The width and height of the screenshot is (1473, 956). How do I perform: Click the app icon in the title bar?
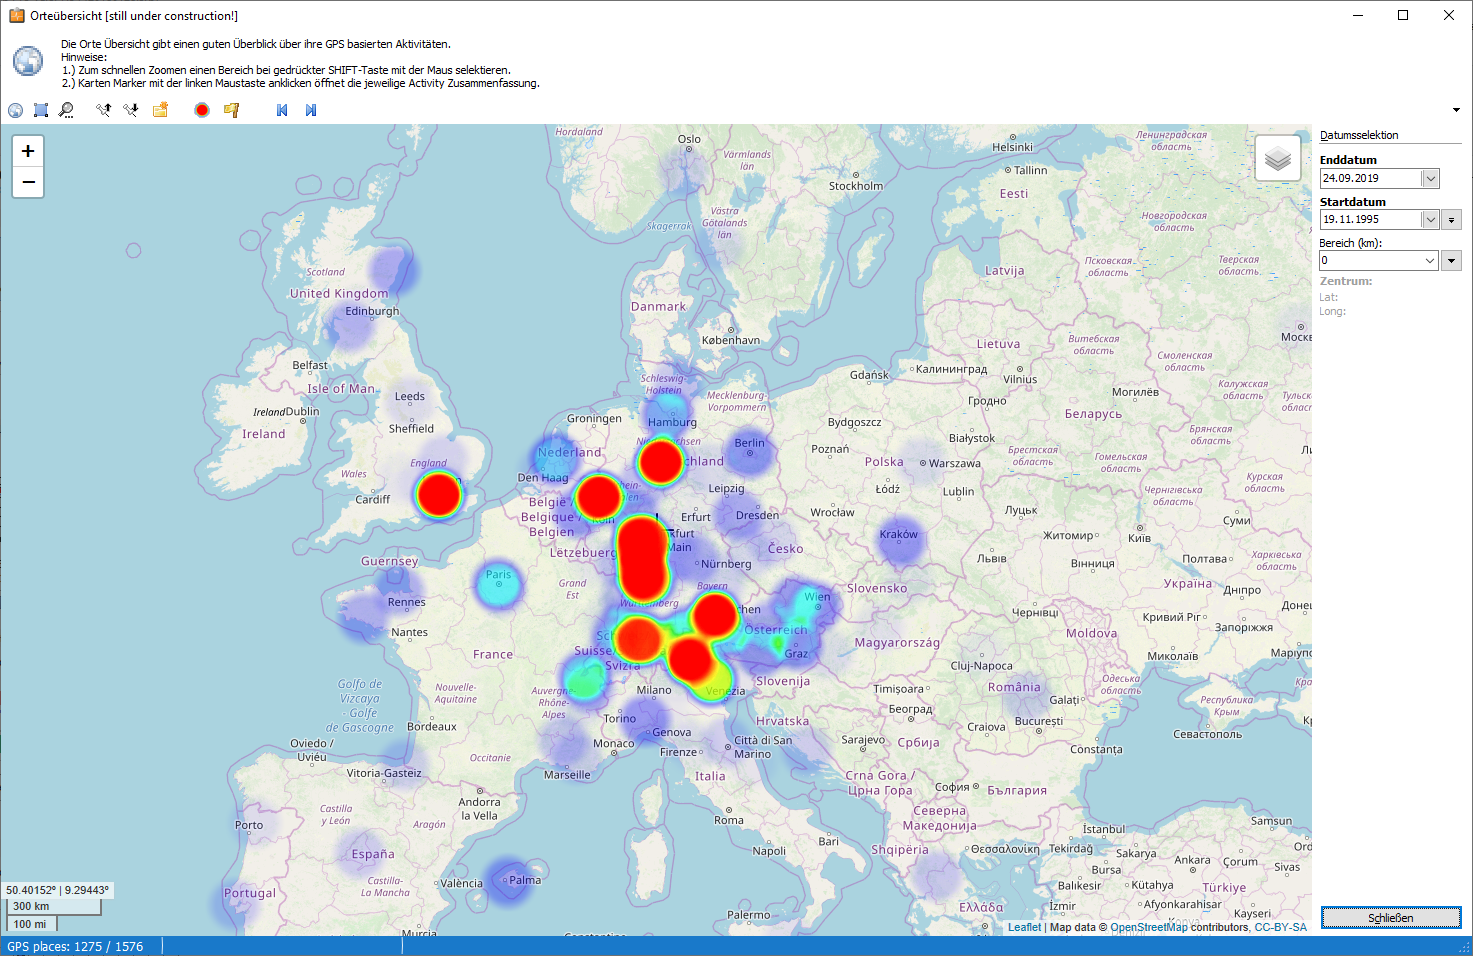(x=17, y=15)
